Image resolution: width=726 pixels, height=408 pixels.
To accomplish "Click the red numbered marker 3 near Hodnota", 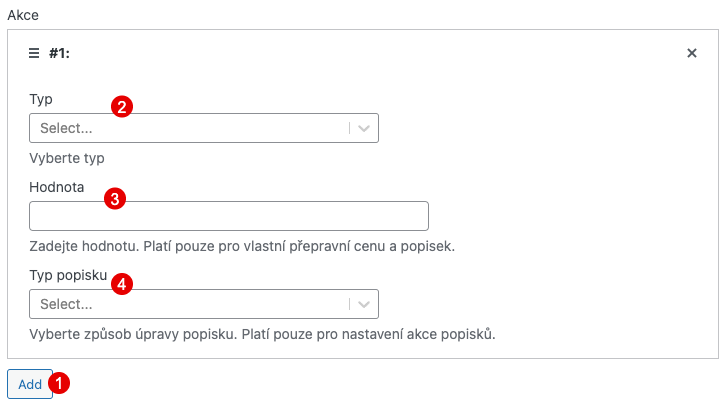I will pyautogui.click(x=115, y=199).
